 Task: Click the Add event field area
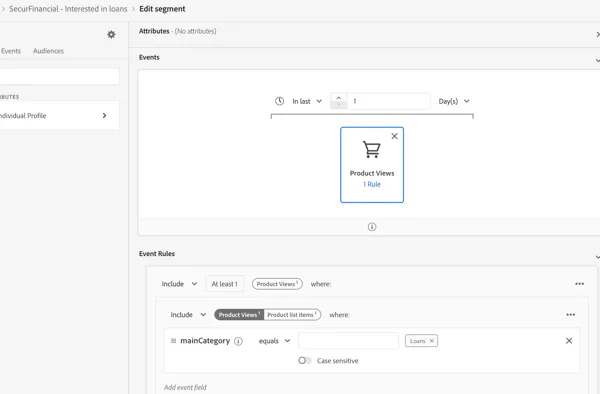click(185, 387)
